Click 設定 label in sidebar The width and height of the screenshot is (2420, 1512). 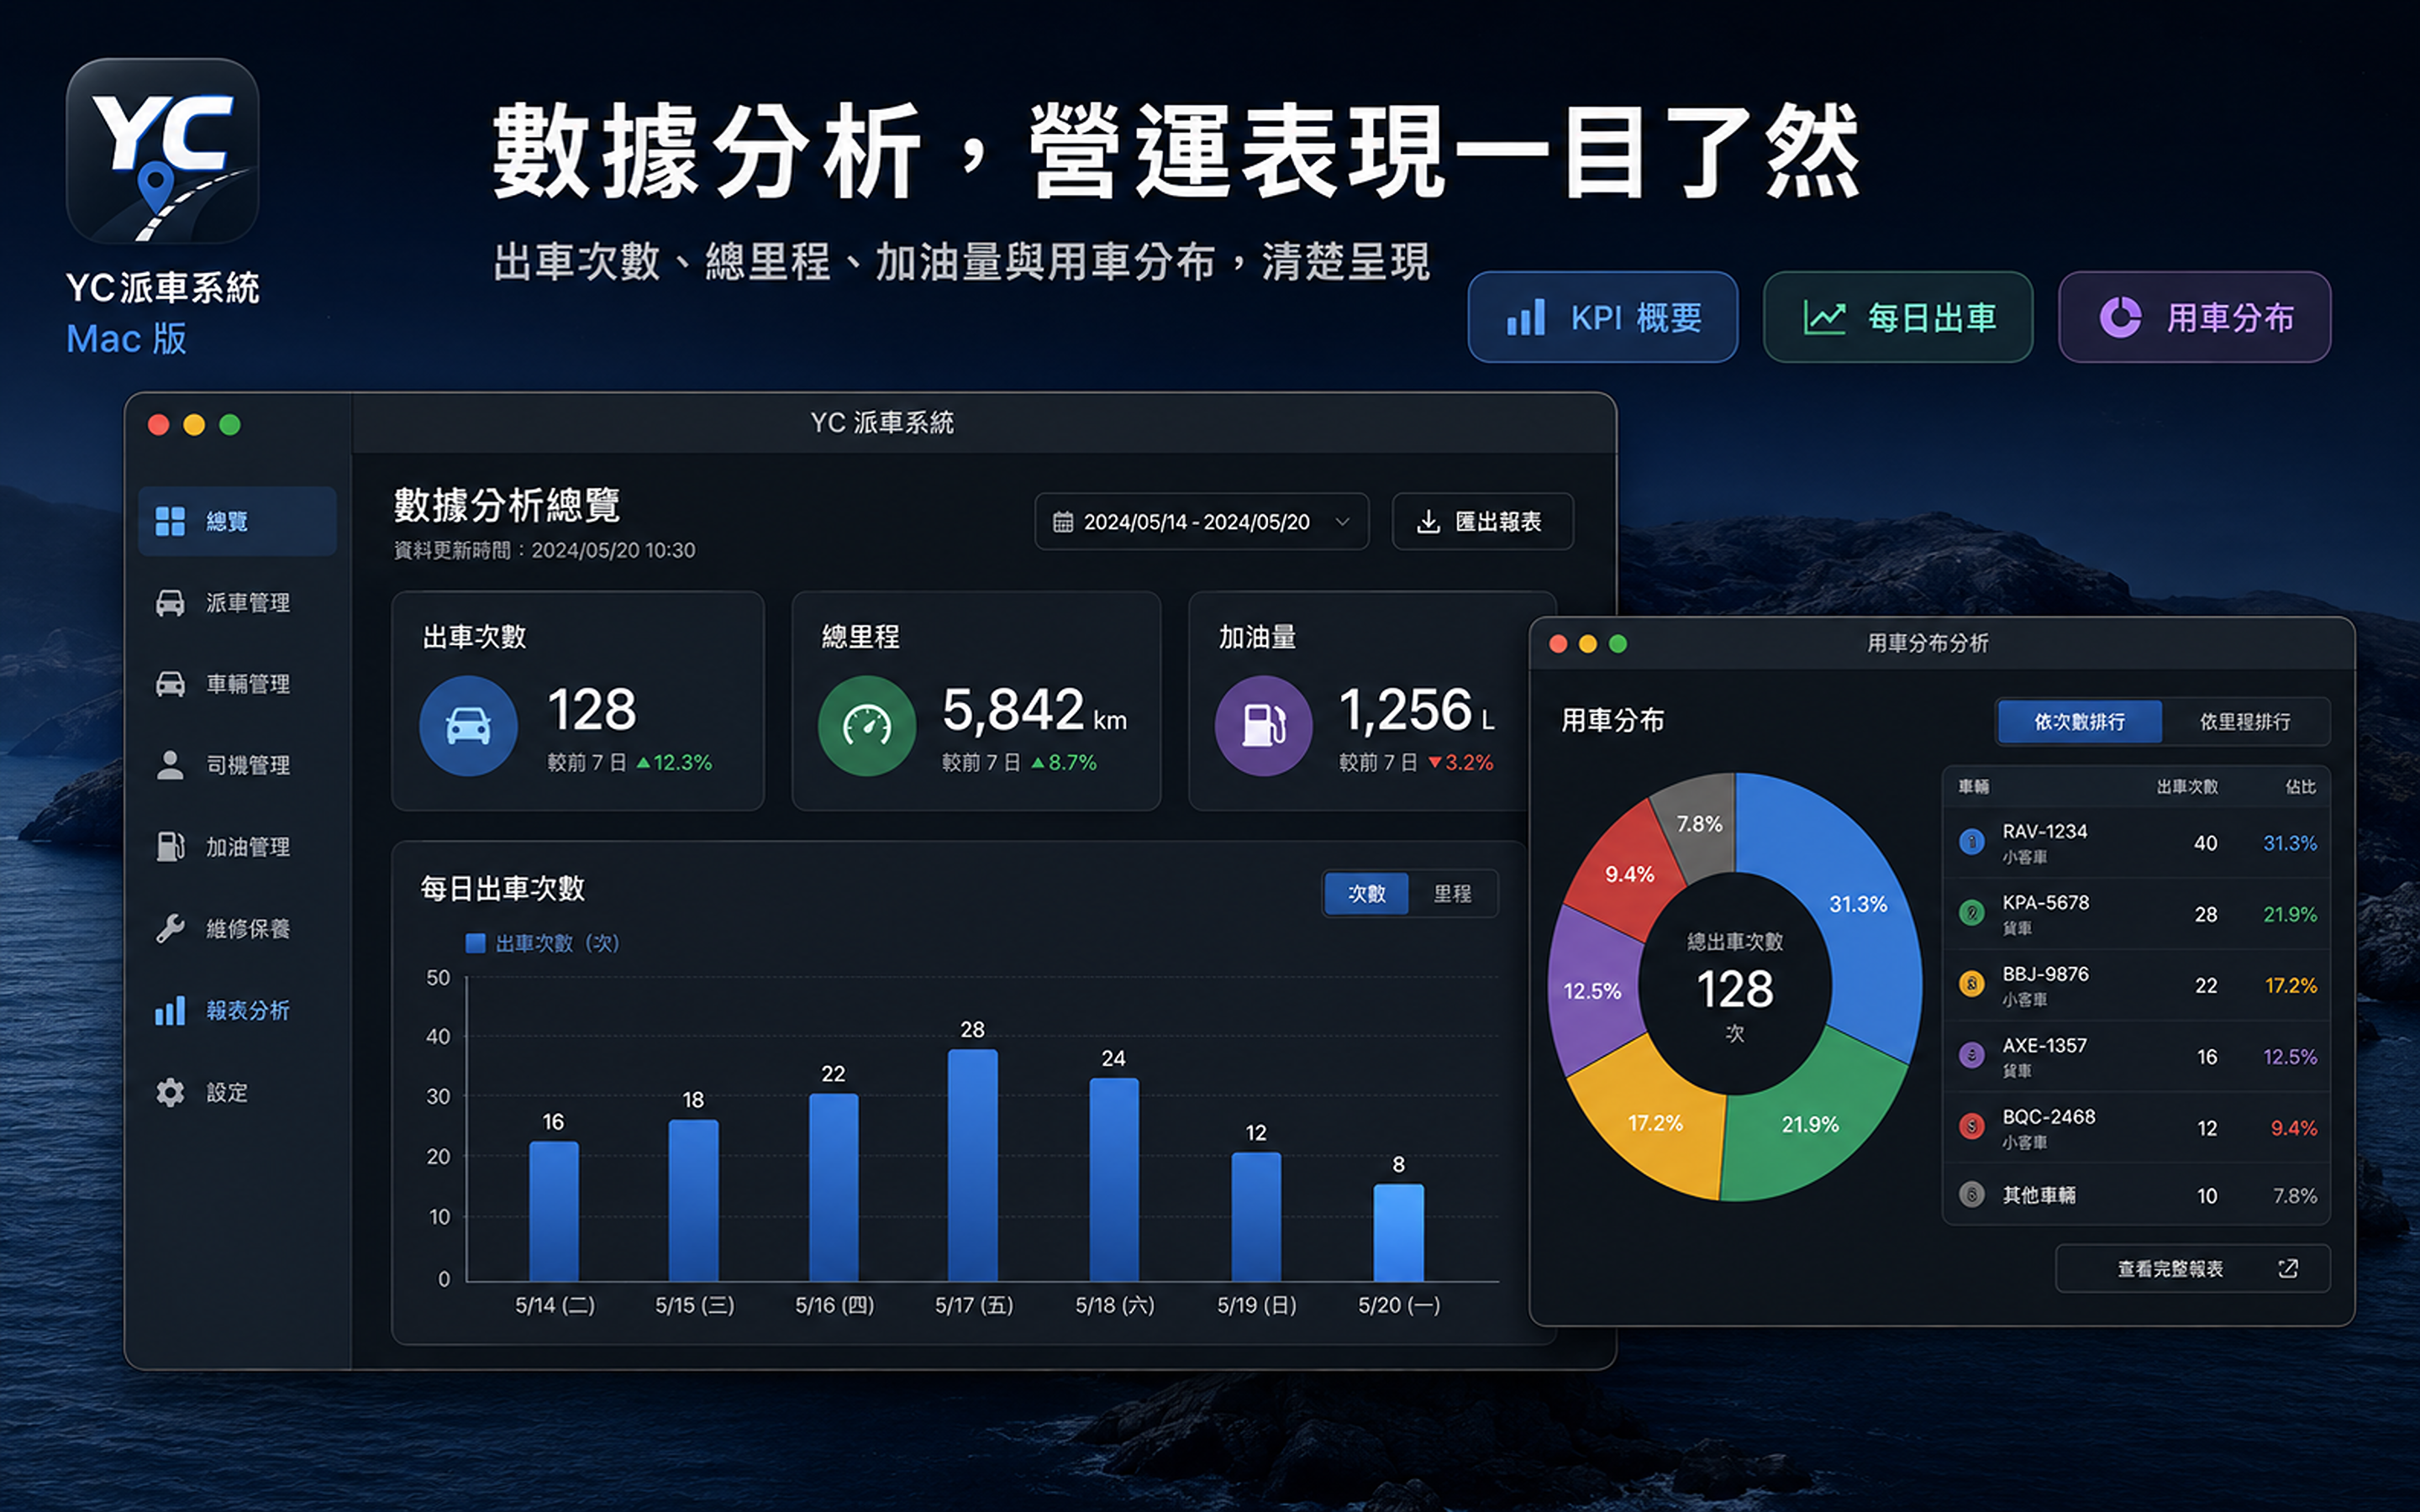tap(227, 1092)
